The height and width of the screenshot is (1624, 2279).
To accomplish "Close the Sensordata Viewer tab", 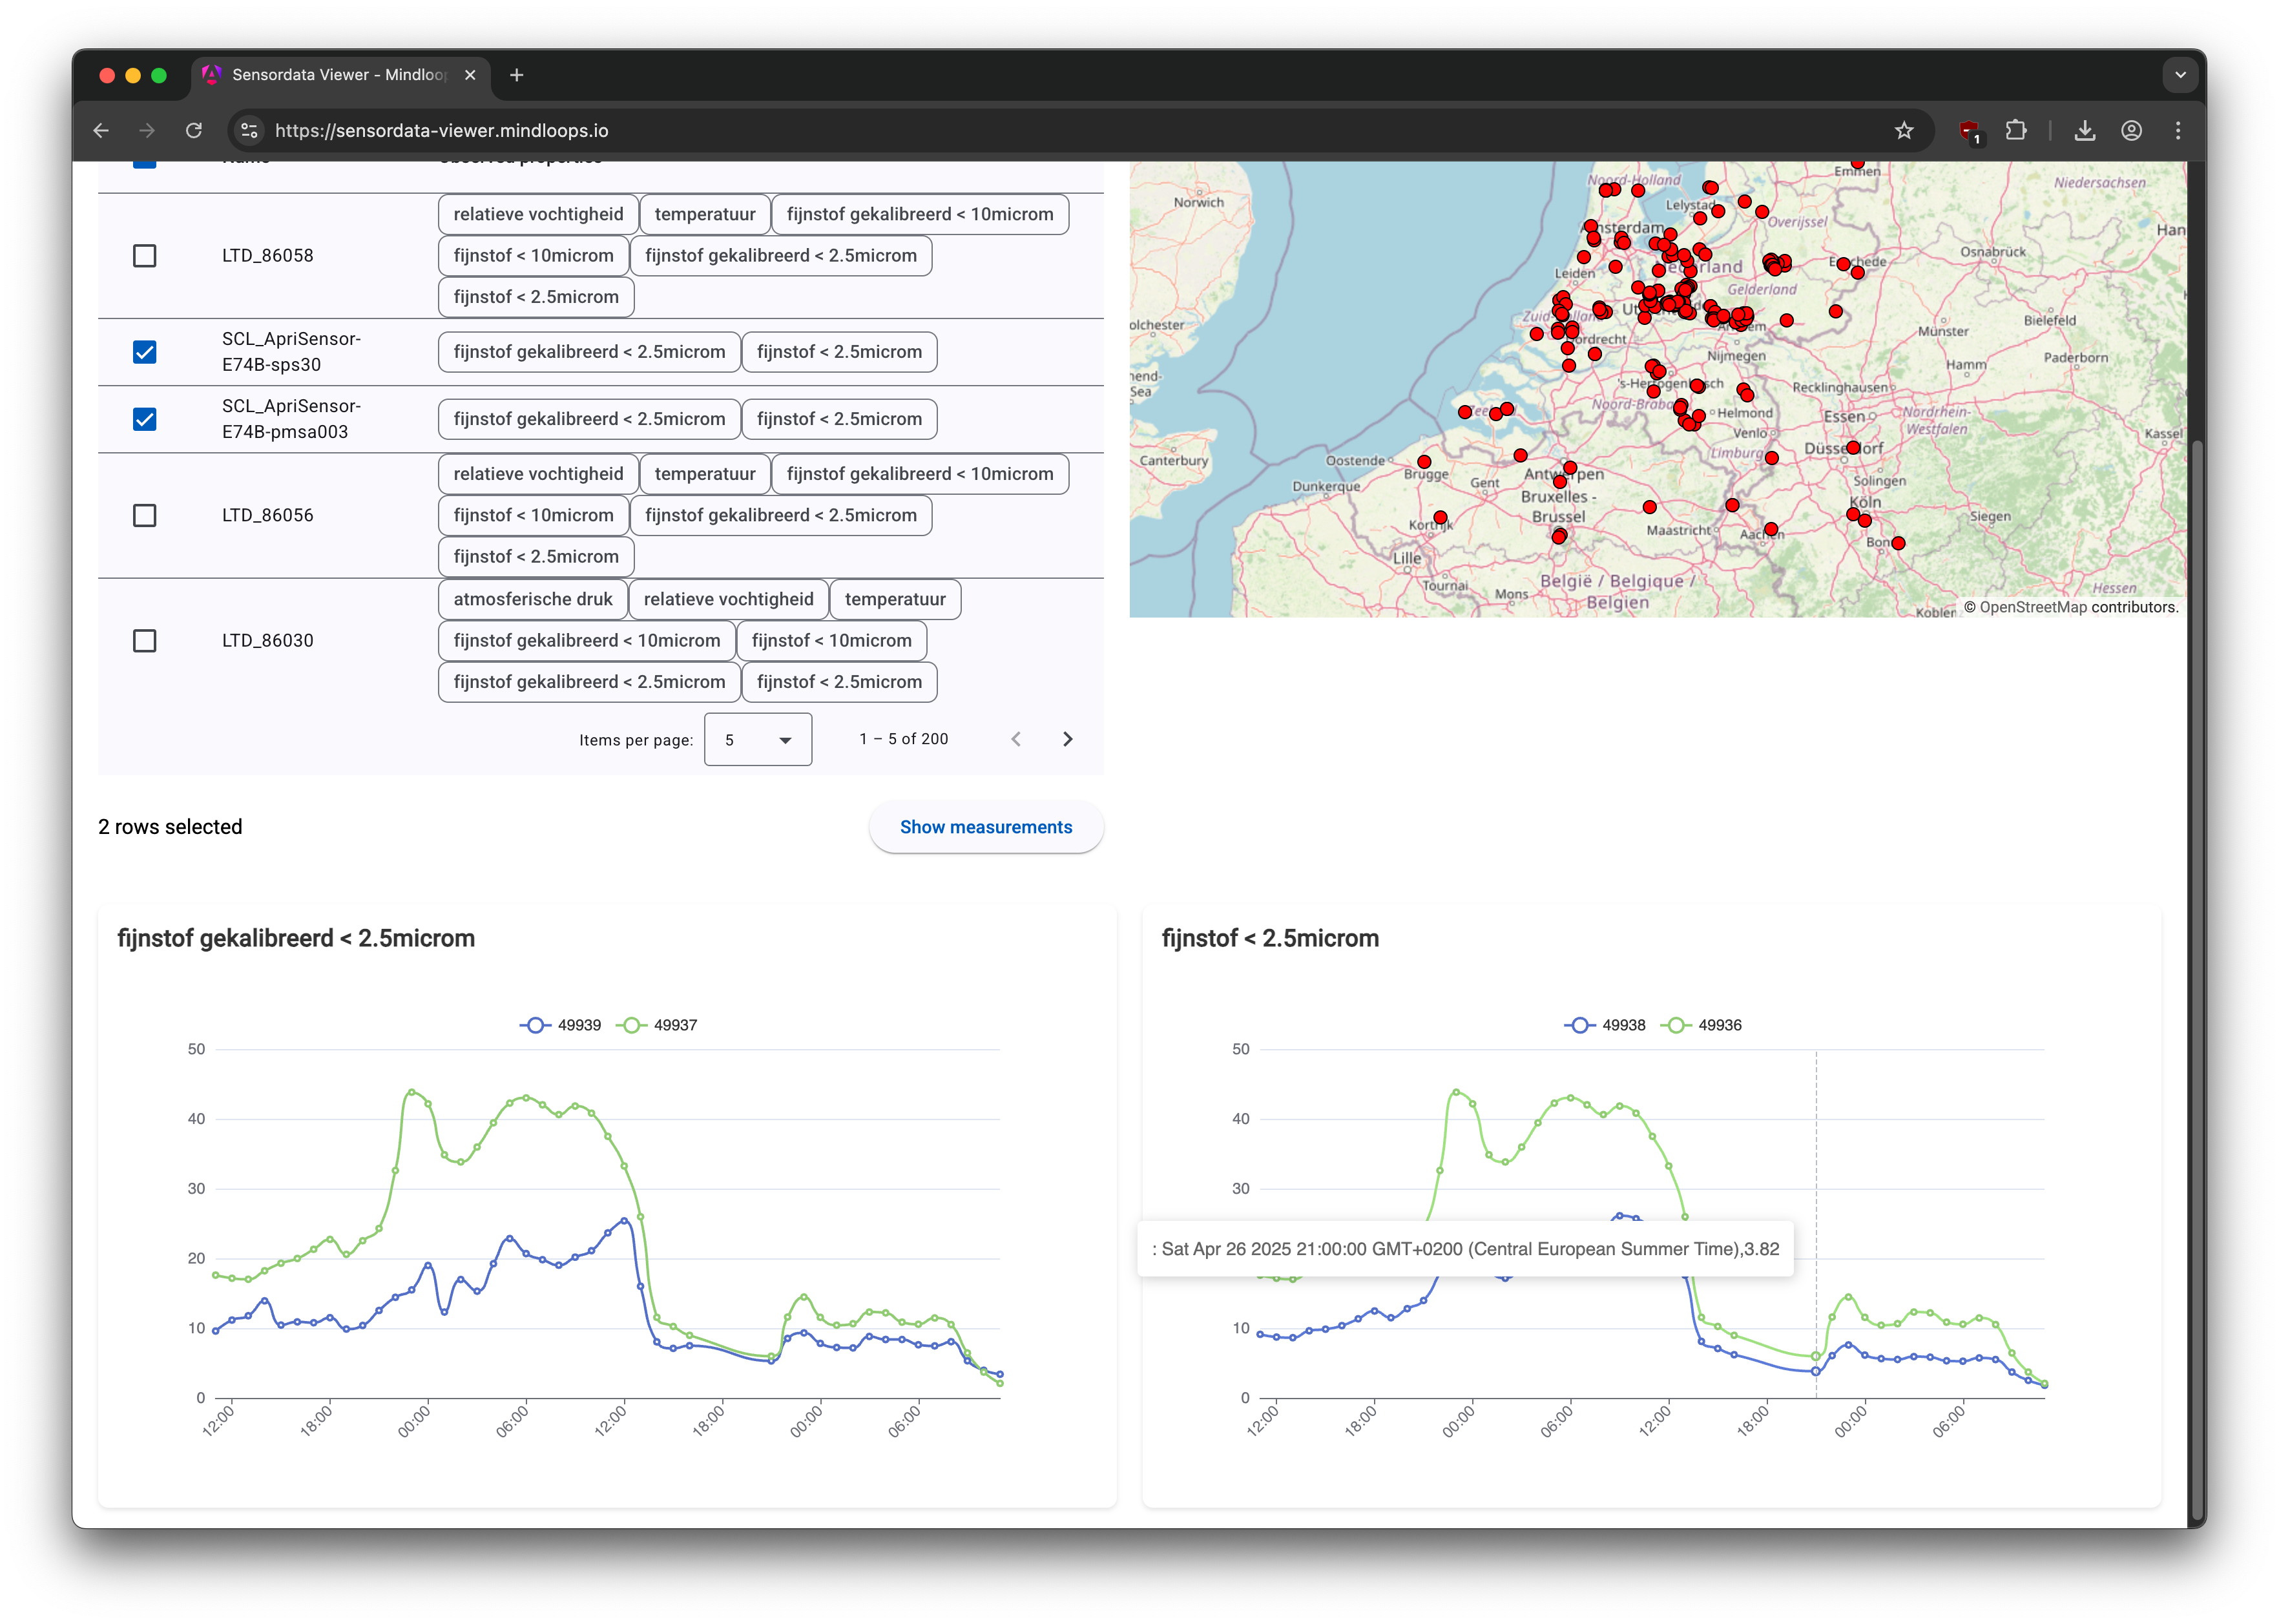I will click(x=470, y=75).
